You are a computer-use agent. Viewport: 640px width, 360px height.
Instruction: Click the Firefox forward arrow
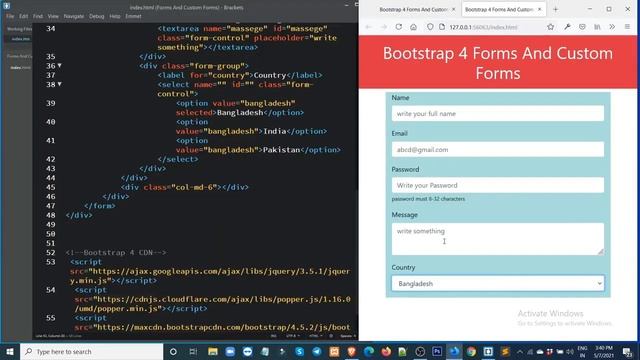tap(384, 27)
